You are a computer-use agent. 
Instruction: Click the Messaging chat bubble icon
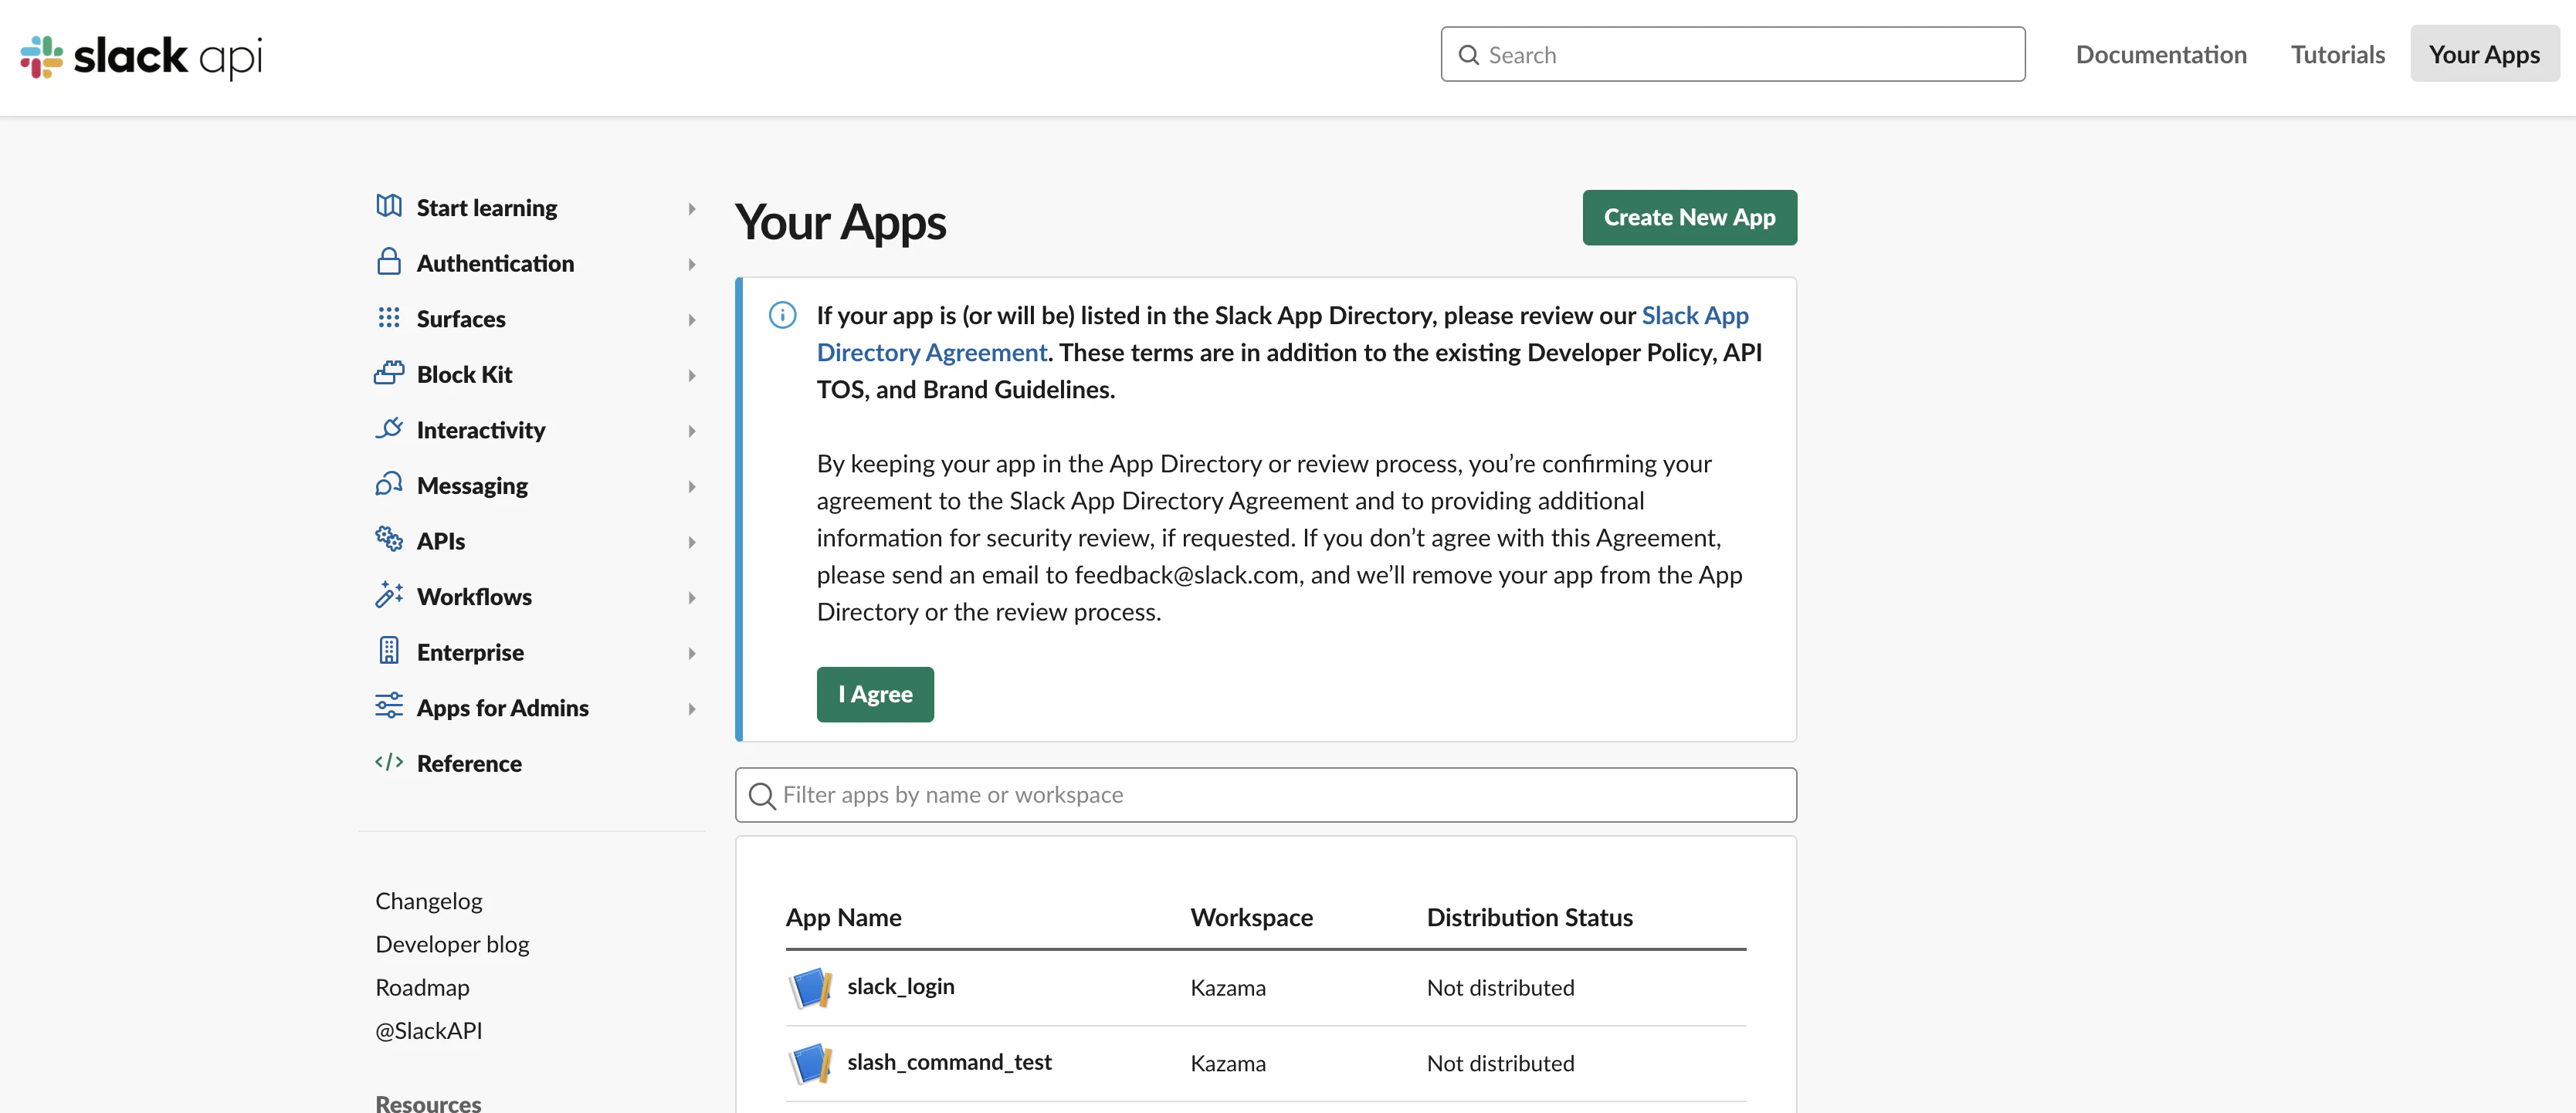(x=389, y=484)
